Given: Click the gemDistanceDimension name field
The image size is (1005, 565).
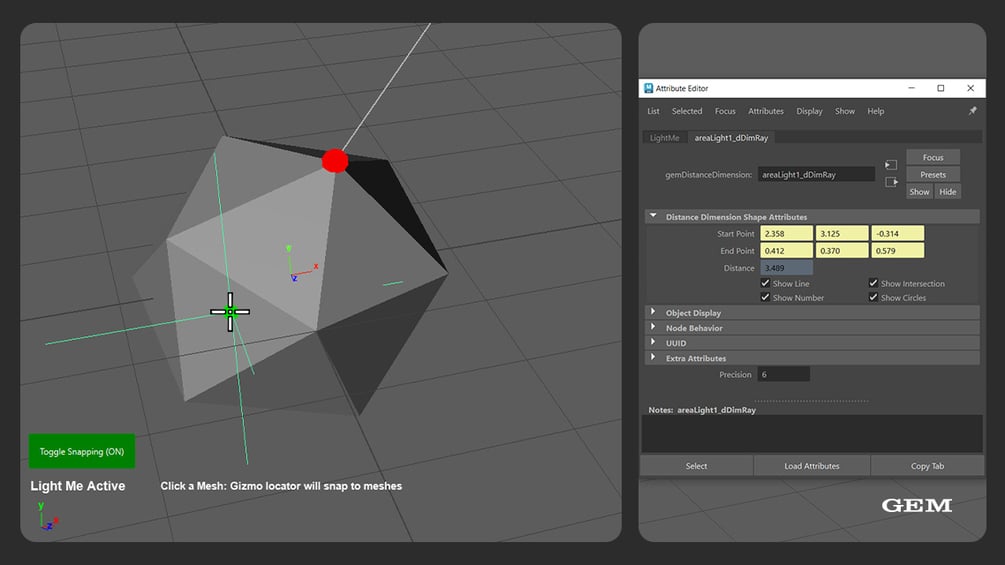Looking at the screenshot, I should pyautogui.click(x=816, y=174).
